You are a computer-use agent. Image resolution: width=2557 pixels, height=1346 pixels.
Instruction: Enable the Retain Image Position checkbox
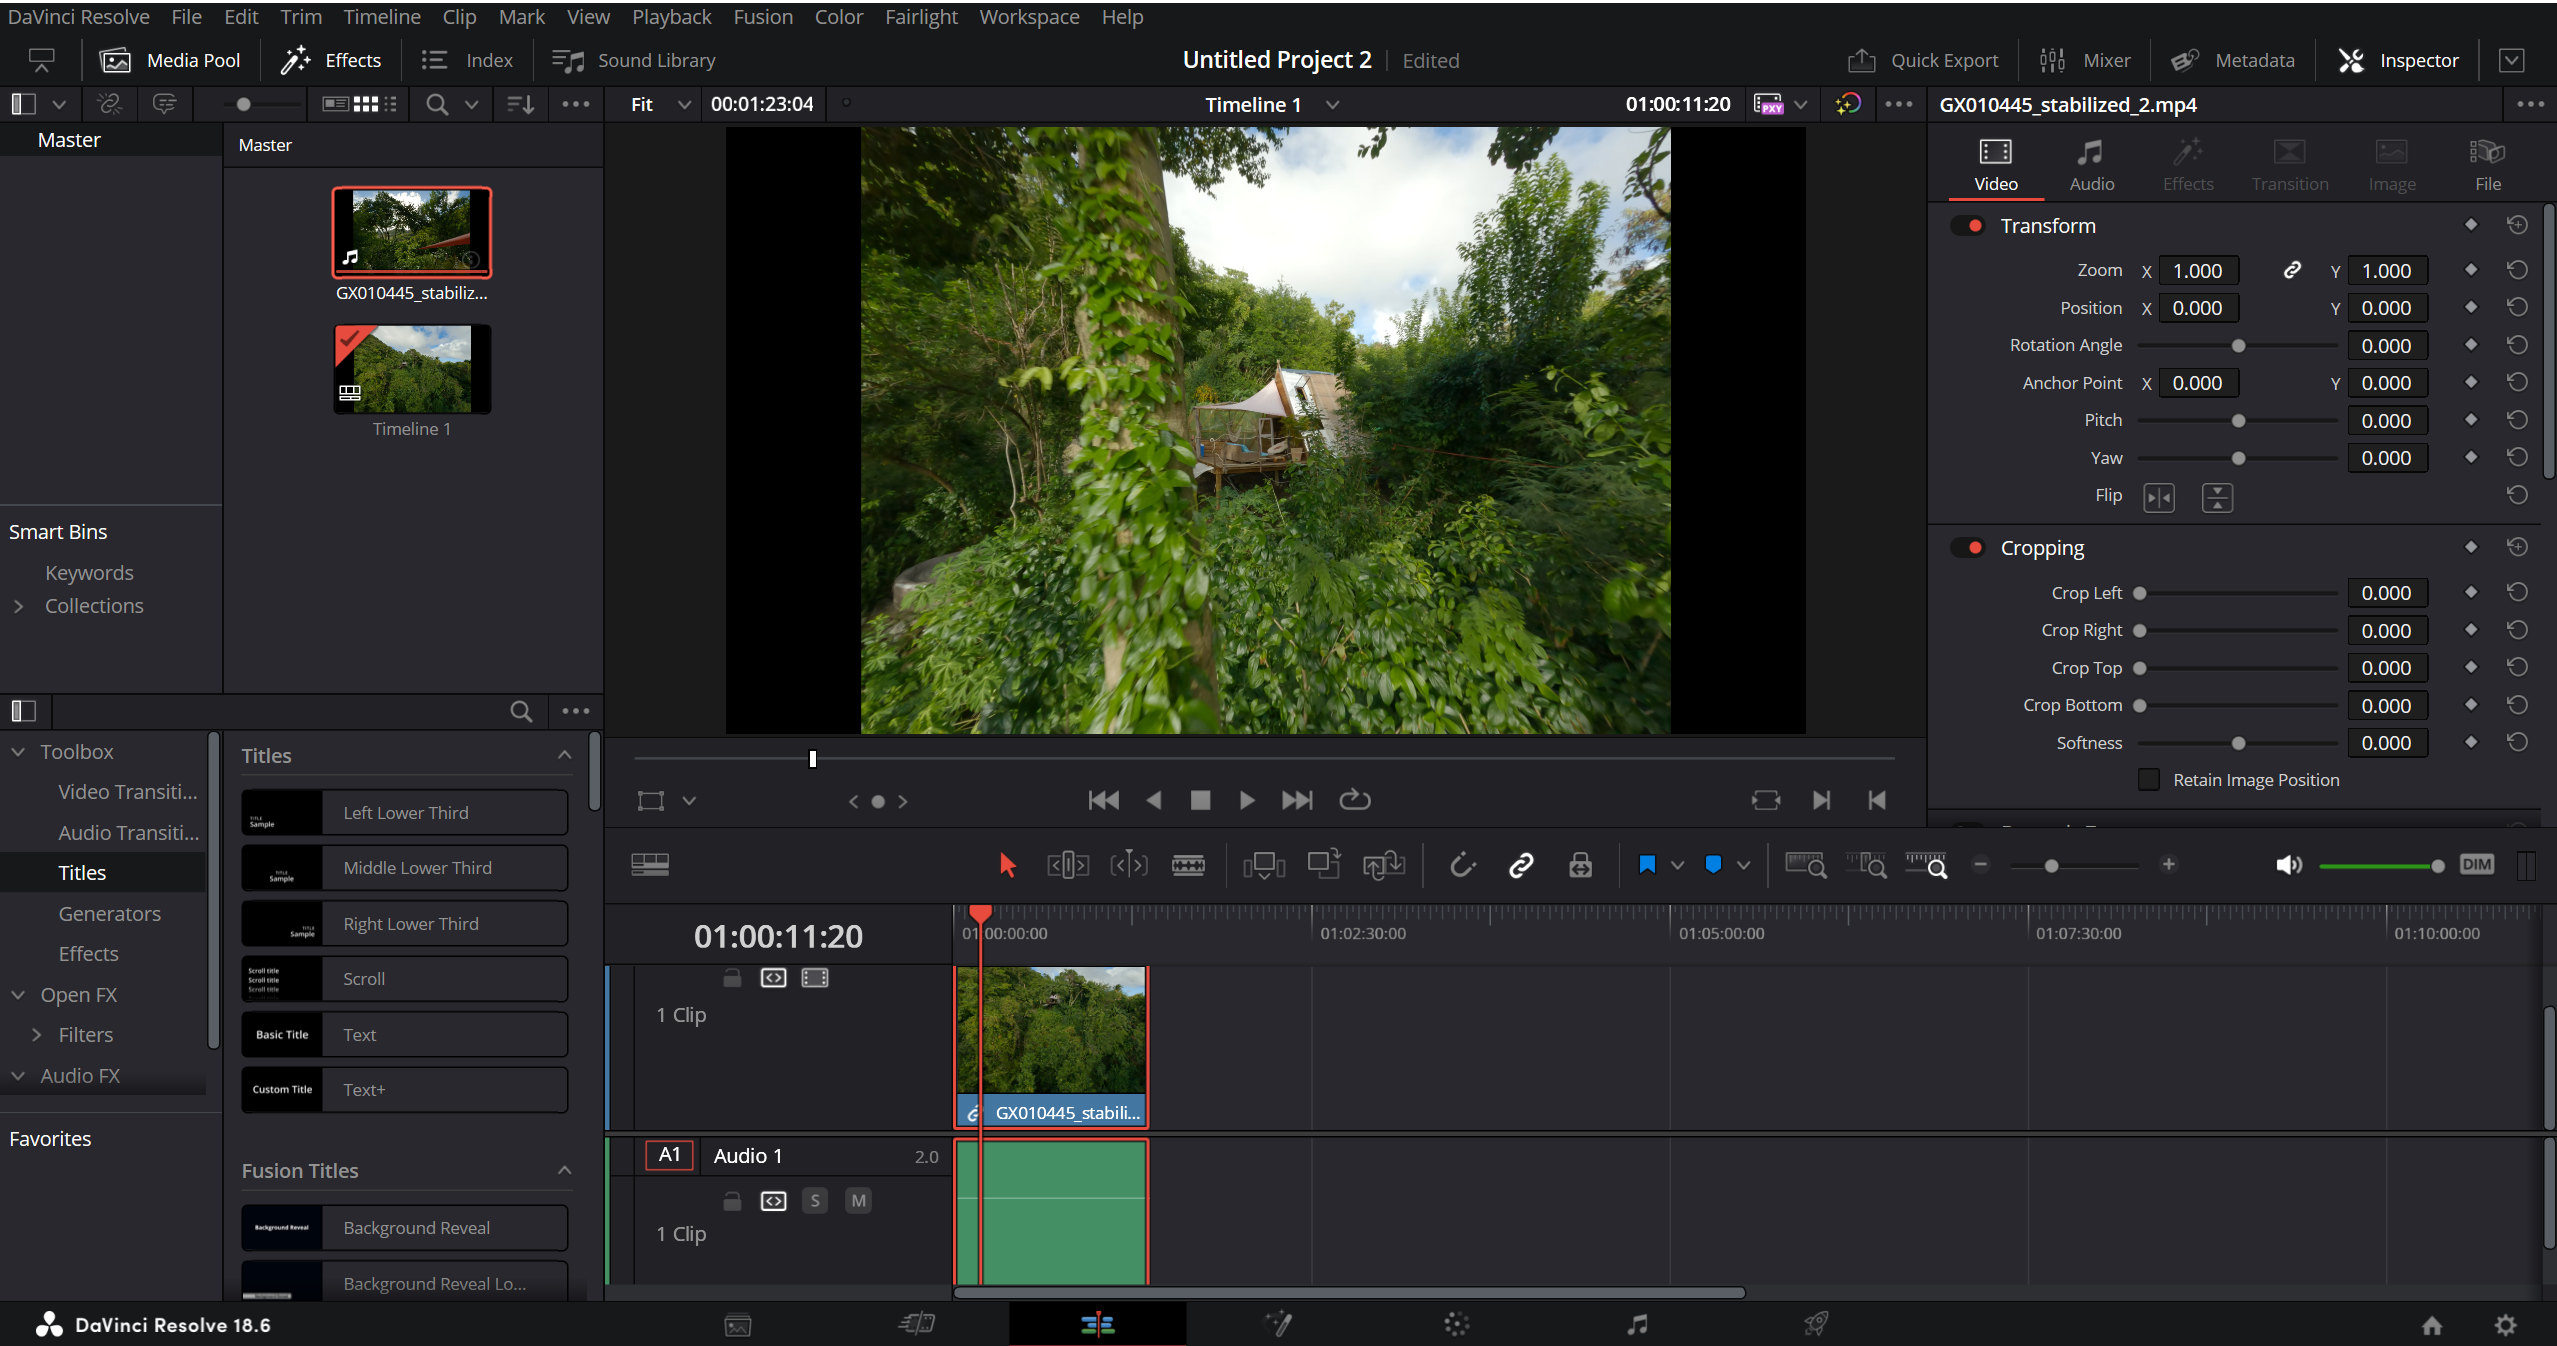2149,780
